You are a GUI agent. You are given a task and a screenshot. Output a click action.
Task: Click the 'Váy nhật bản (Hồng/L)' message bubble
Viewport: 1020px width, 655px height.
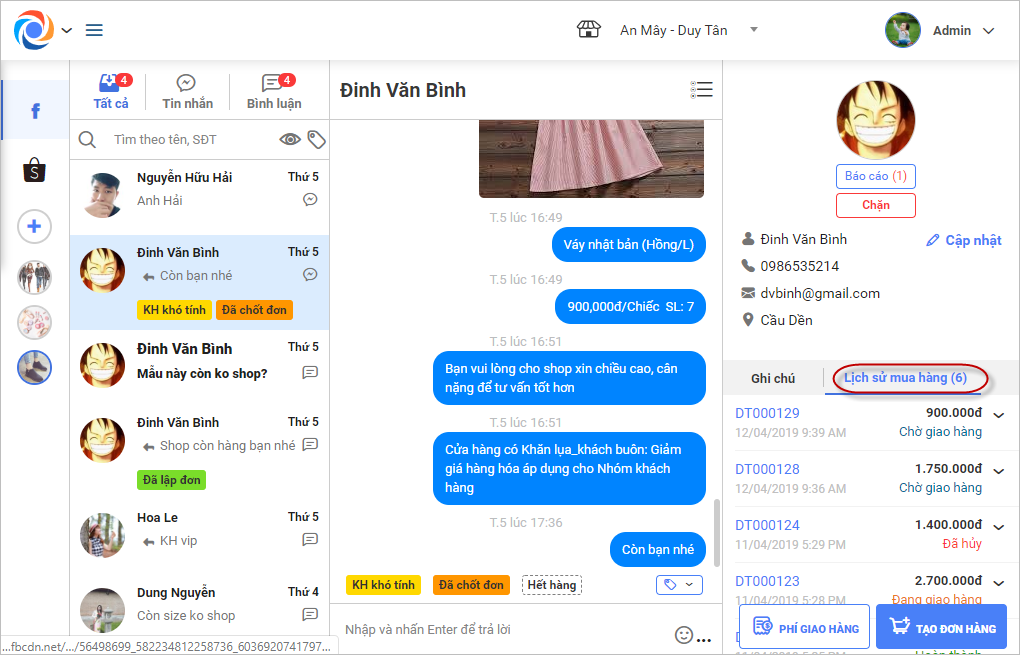pos(628,245)
